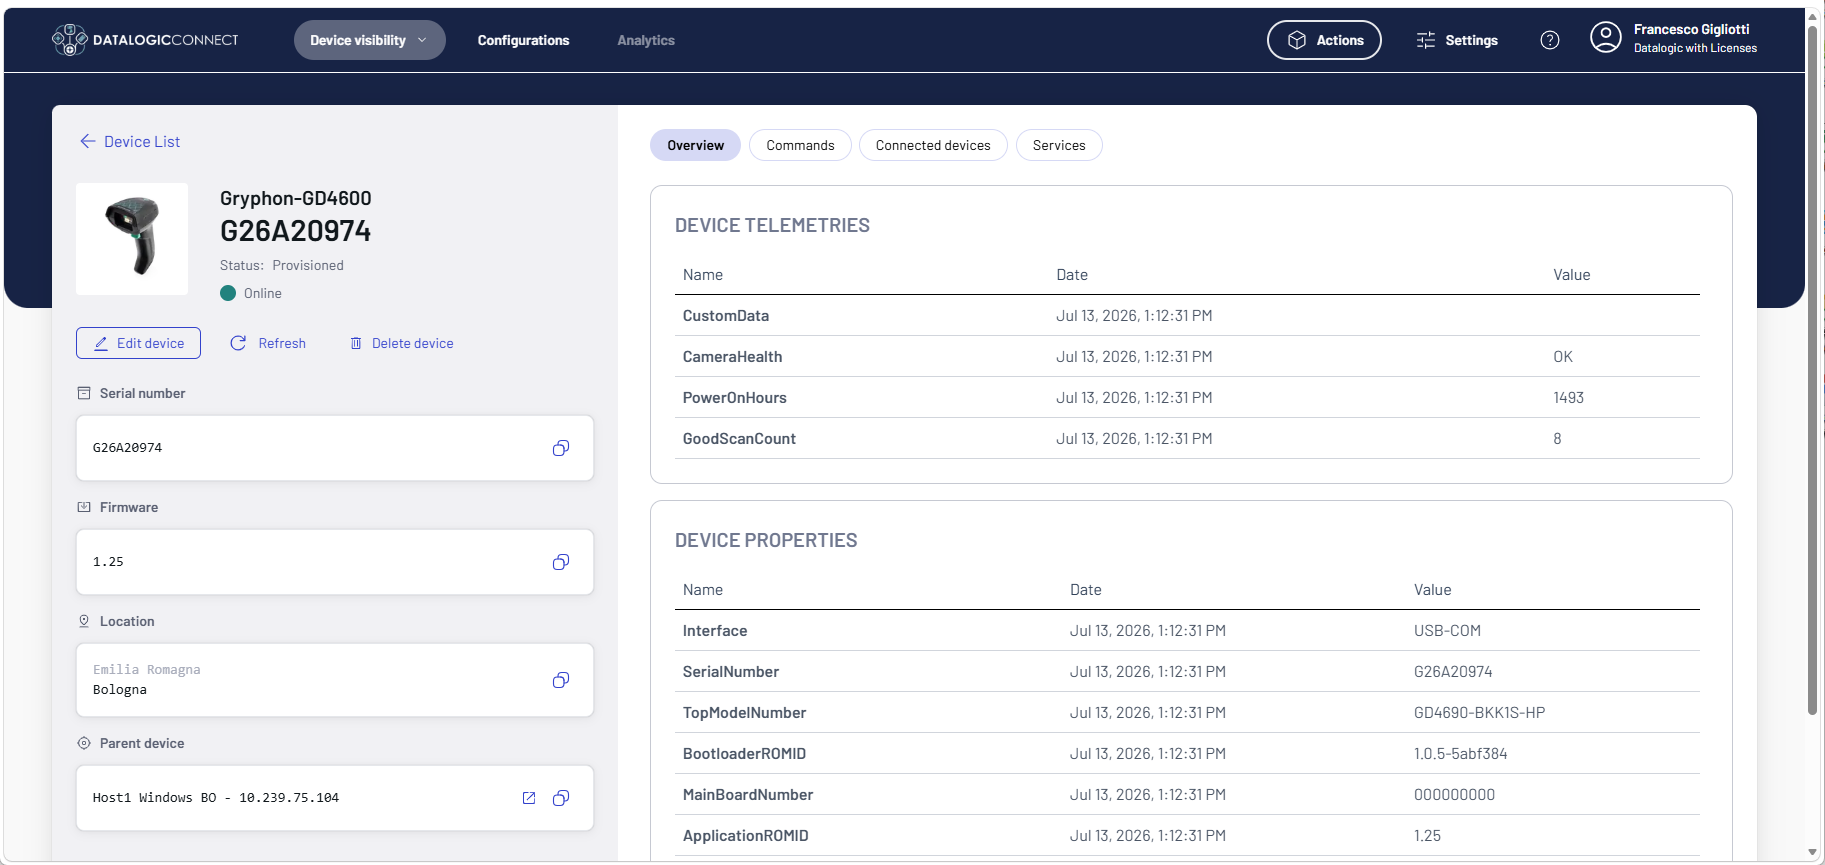Click the Host1 Windows BO parent device field
The image size is (1825, 865).
tap(335, 798)
